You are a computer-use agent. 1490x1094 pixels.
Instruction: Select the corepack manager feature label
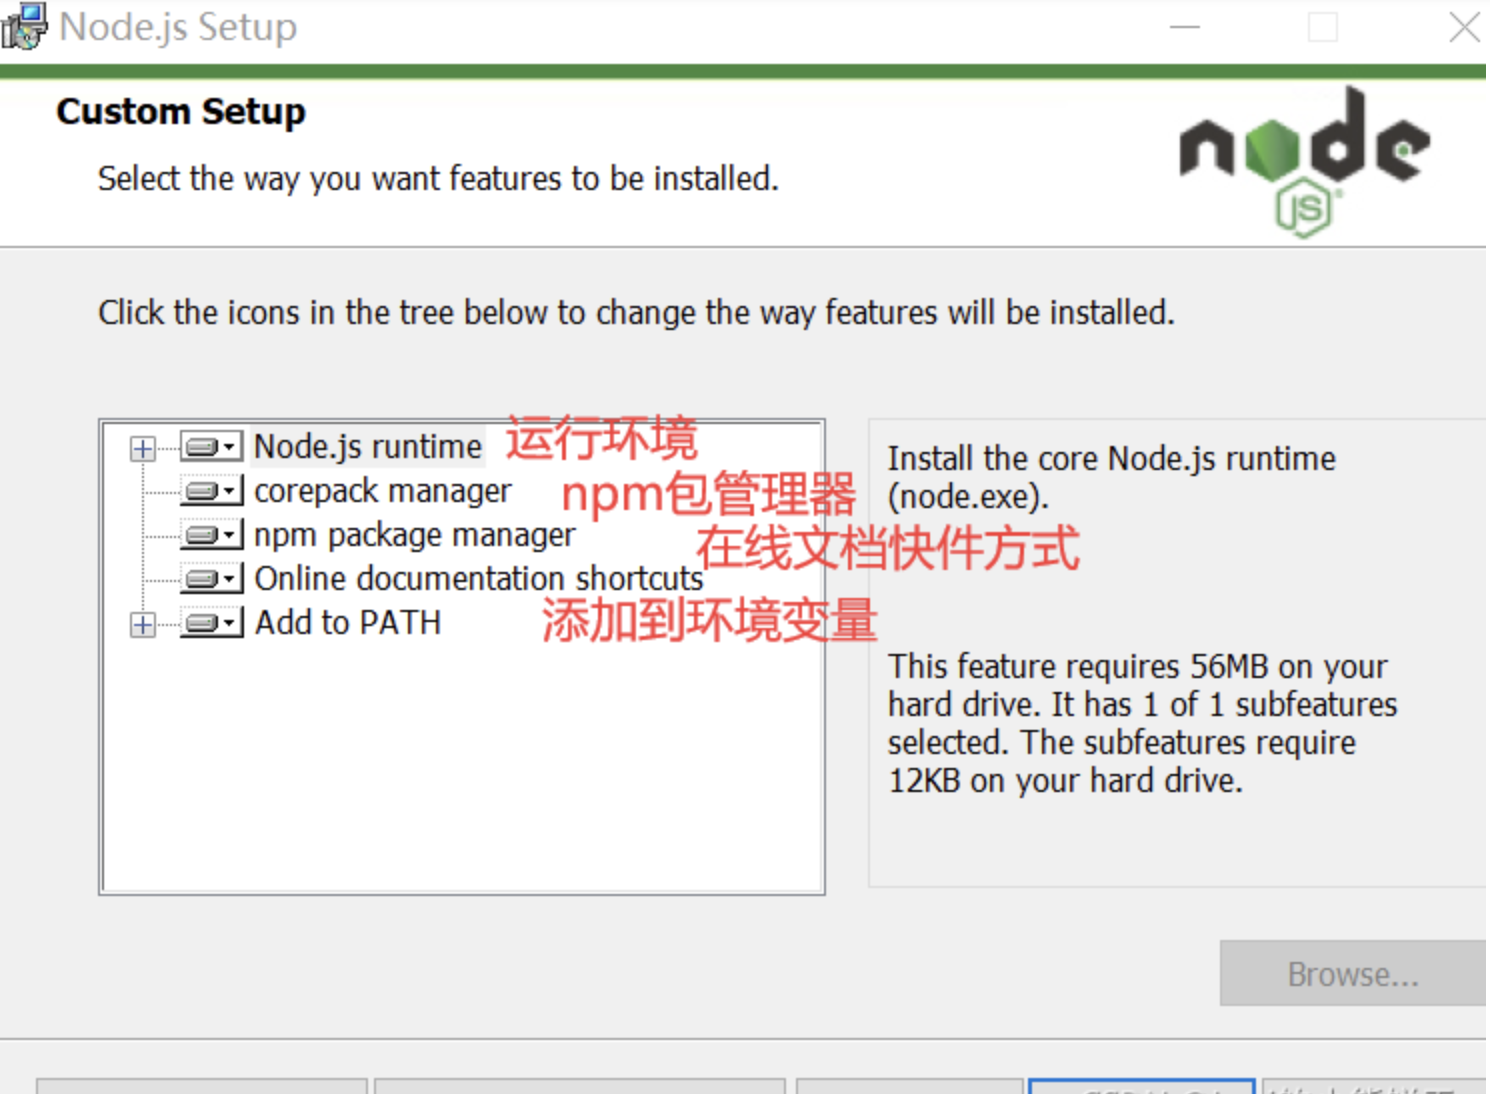pyautogui.click(x=383, y=491)
